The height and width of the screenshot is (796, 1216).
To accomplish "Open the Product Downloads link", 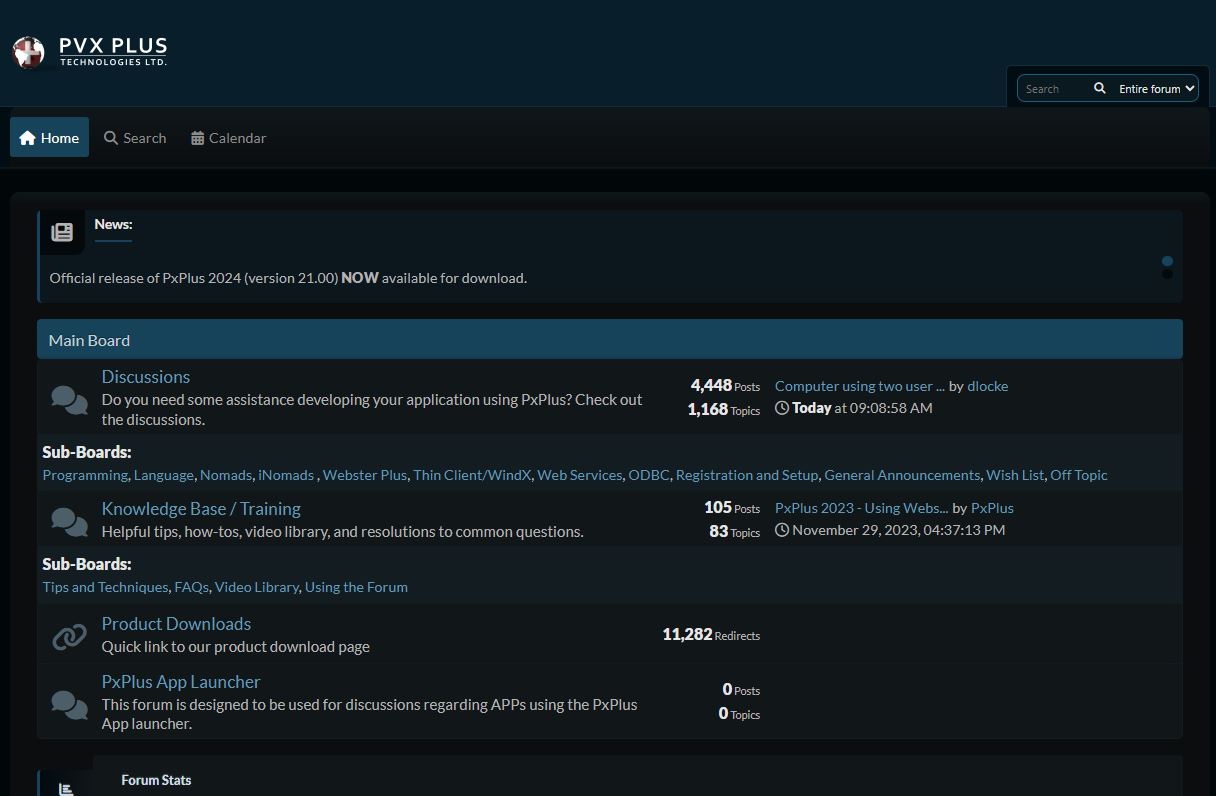I will pyautogui.click(x=176, y=624).
